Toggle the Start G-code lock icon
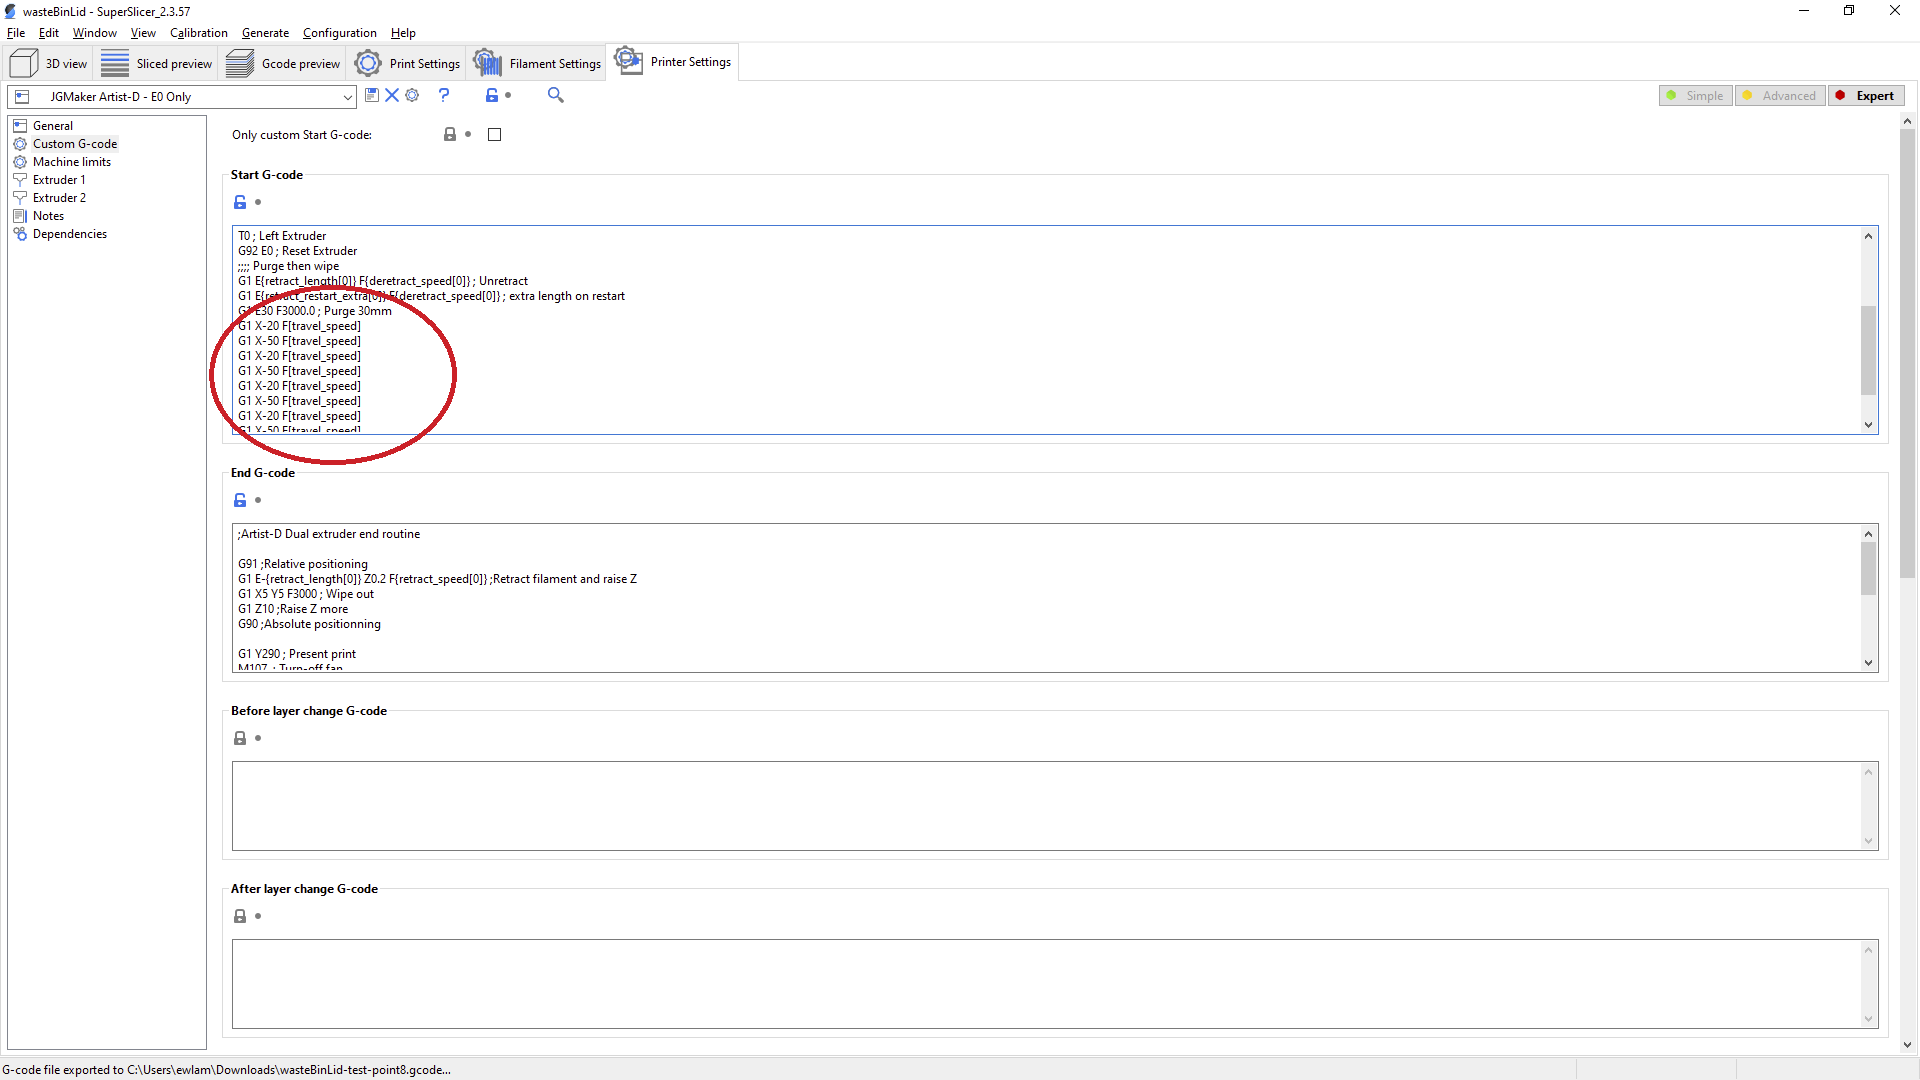The height and width of the screenshot is (1080, 1920). [x=240, y=201]
